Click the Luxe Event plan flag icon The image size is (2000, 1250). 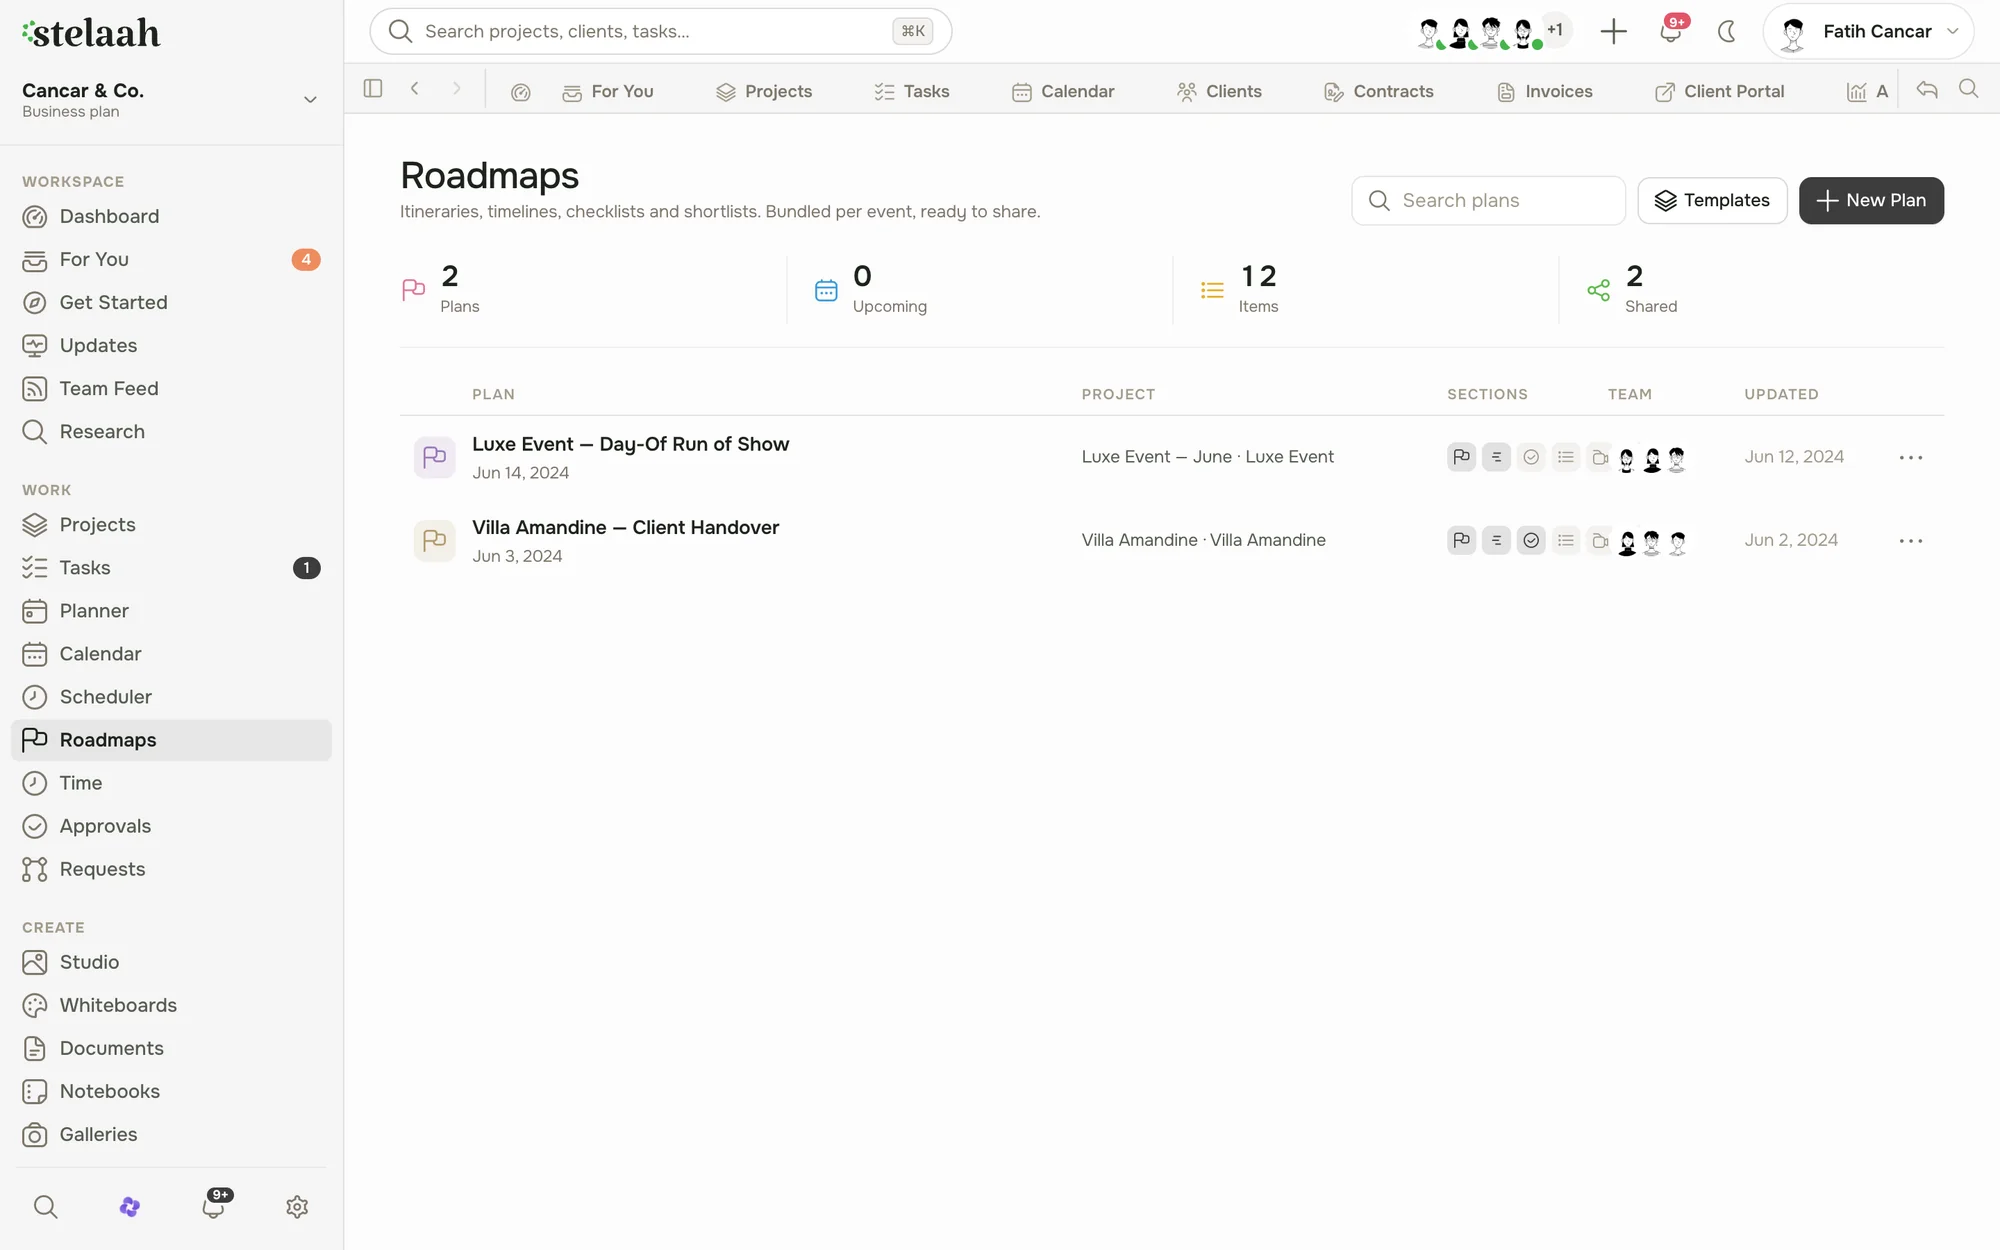point(434,457)
